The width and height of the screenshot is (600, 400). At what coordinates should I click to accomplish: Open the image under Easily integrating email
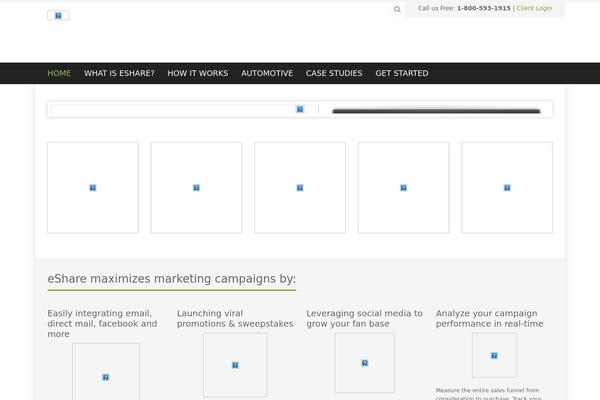(x=106, y=372)
